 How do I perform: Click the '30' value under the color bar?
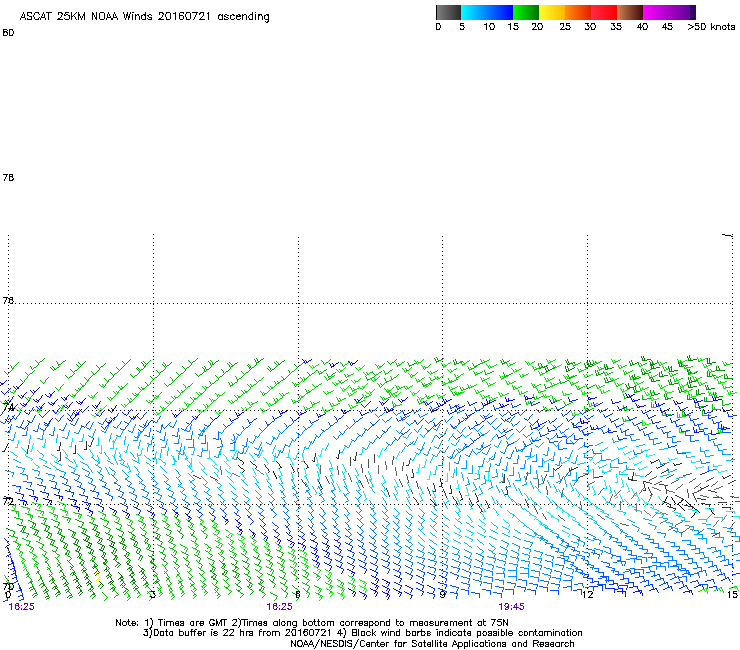pyautogui.click(x=590, y=27)
